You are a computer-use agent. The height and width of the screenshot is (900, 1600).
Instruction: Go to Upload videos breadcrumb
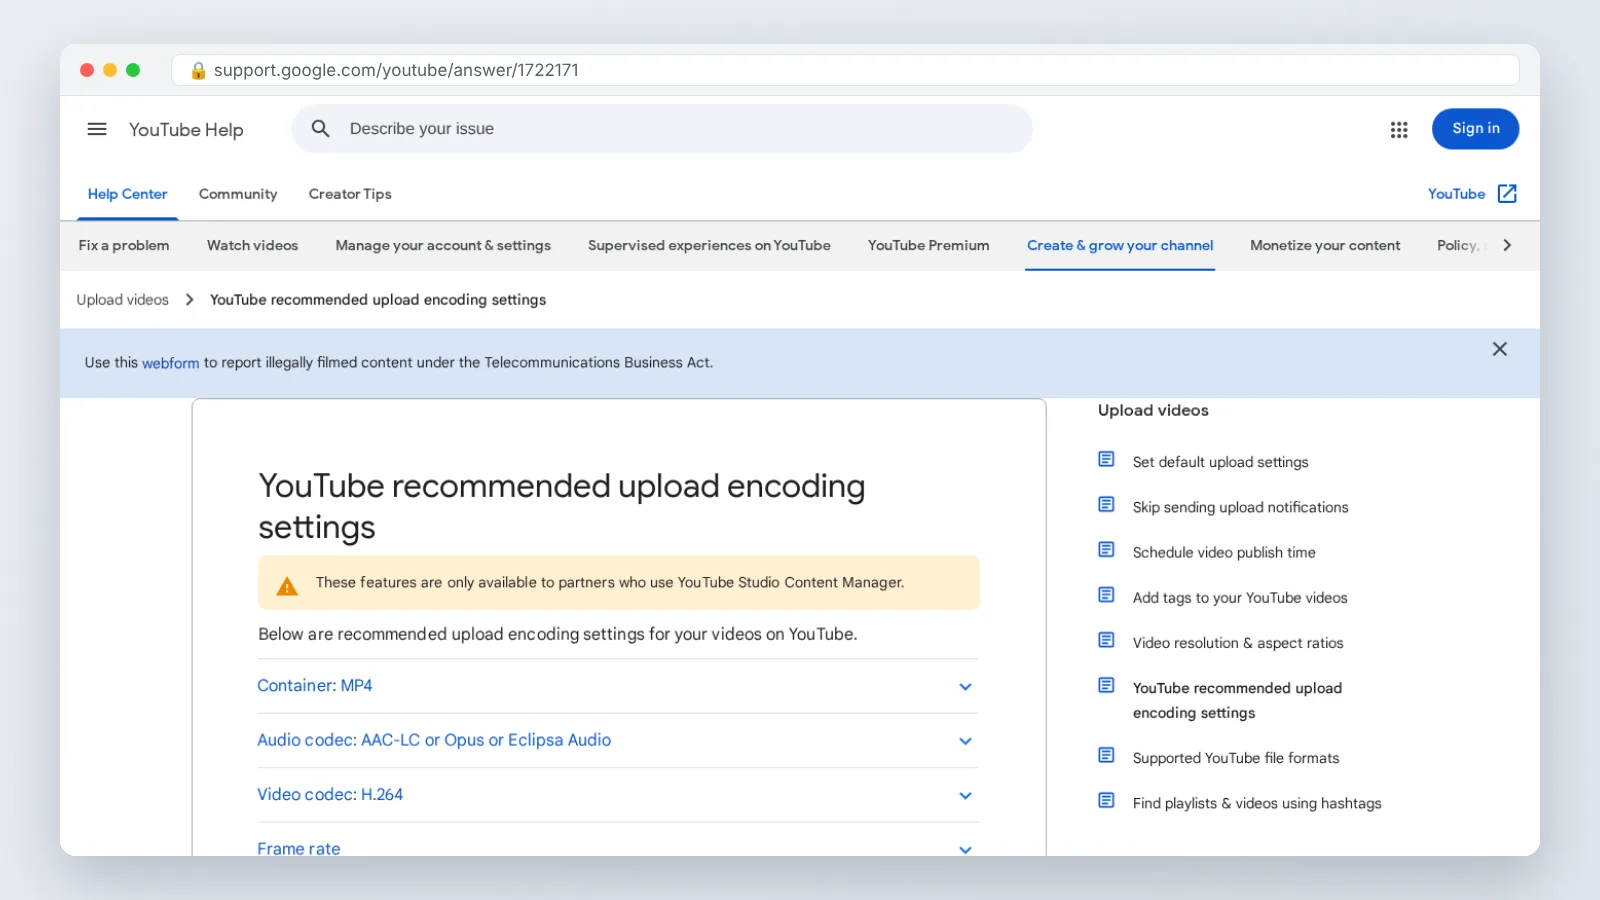122,300
